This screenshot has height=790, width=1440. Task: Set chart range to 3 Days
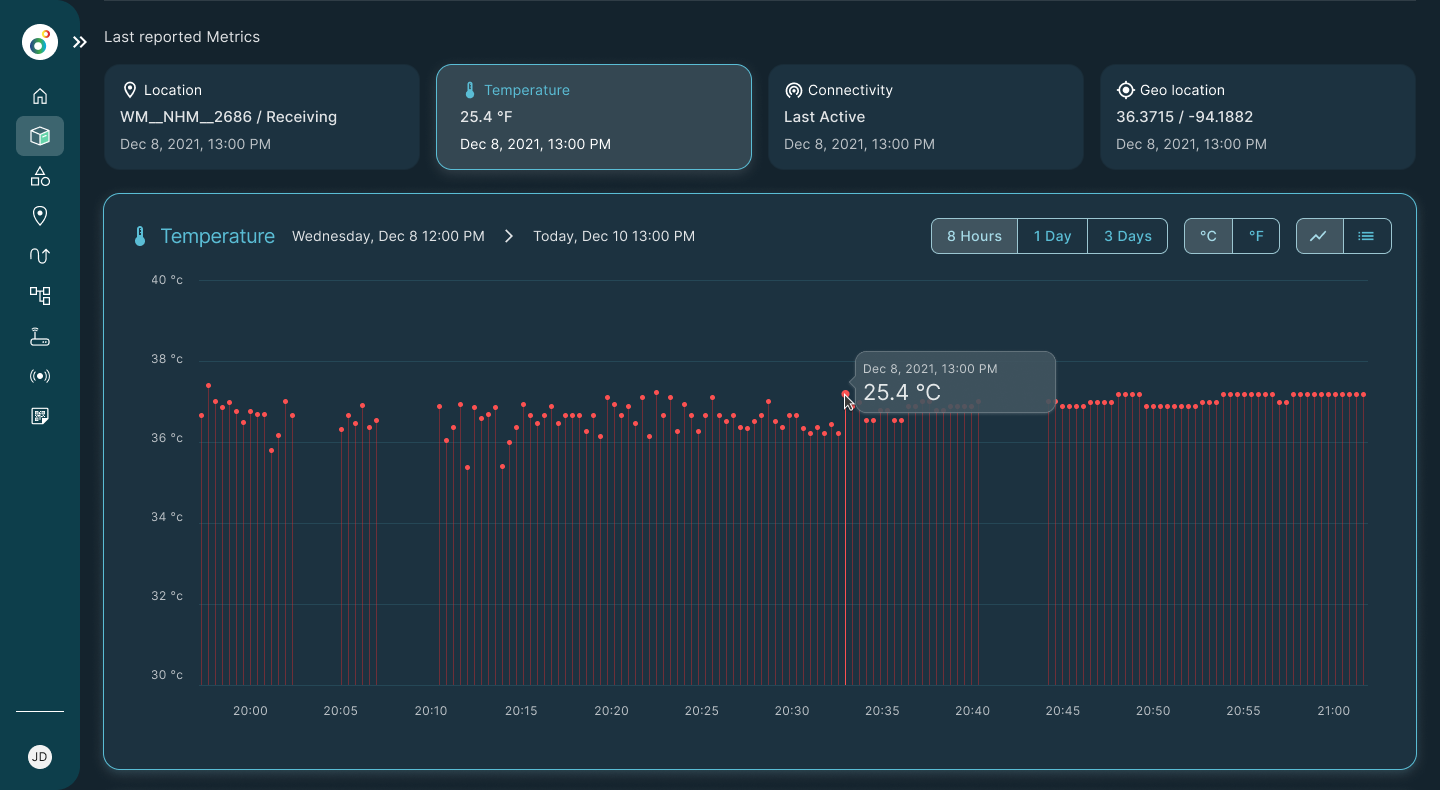(1128, 236)
